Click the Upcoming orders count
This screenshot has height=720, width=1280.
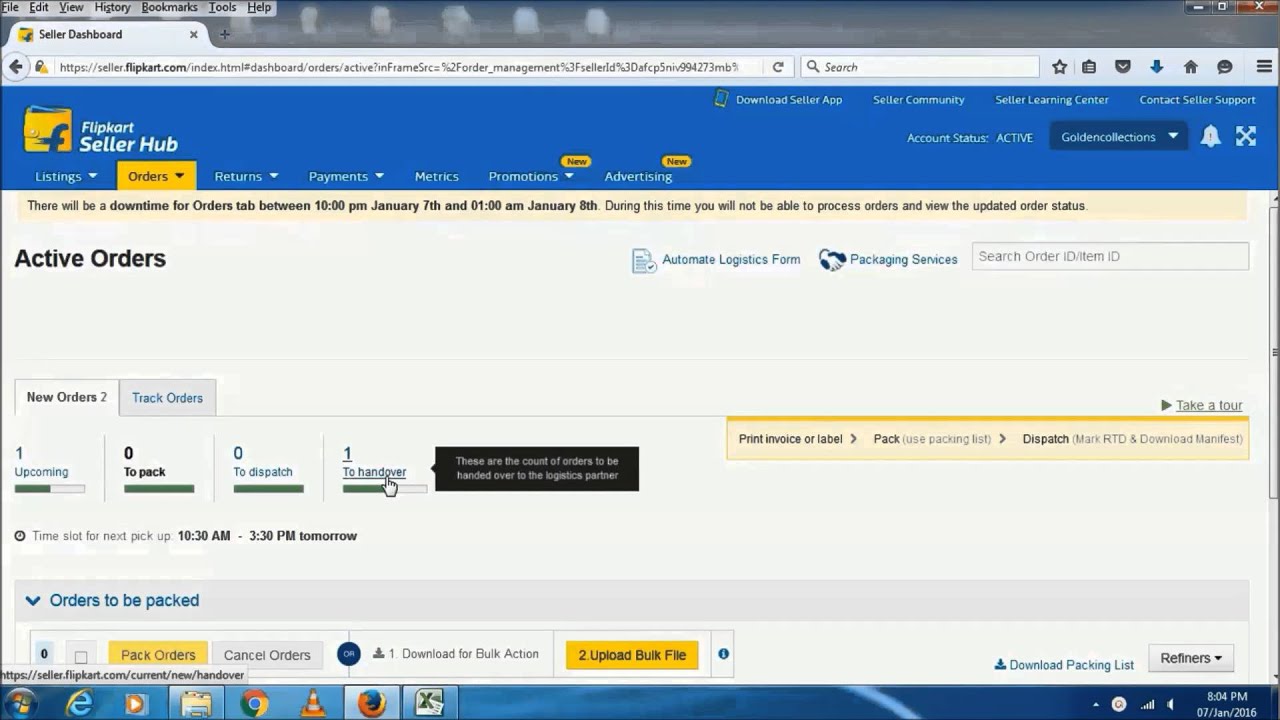[x=41, y=463]
